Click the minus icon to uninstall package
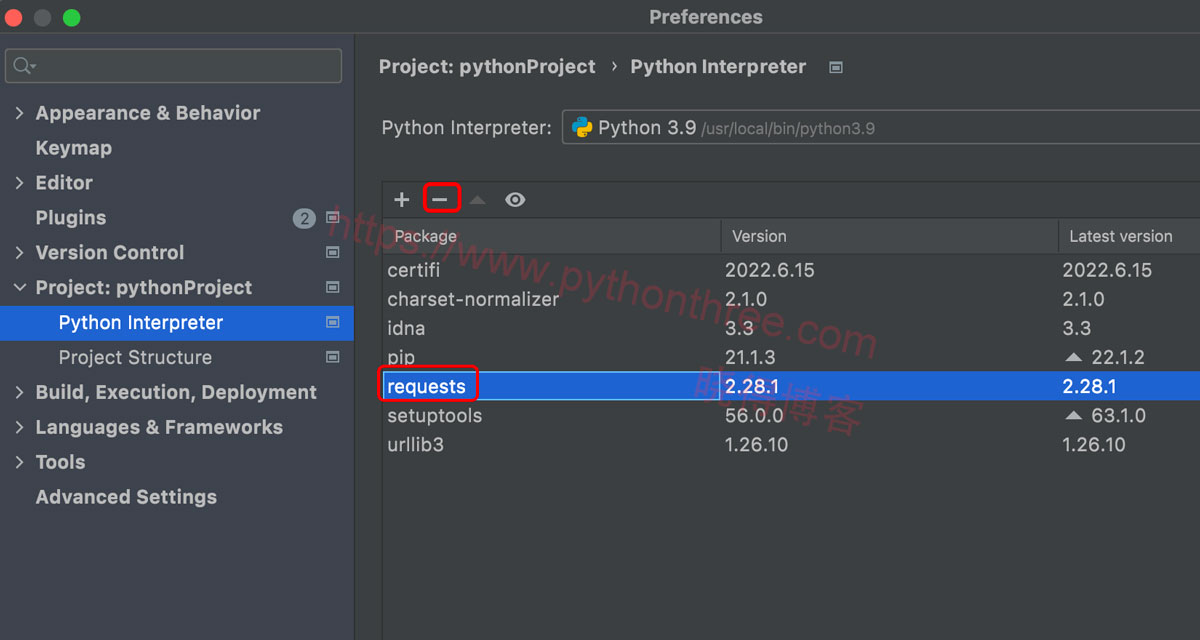This screenshot has height=640, width=1200. point(440,200)
